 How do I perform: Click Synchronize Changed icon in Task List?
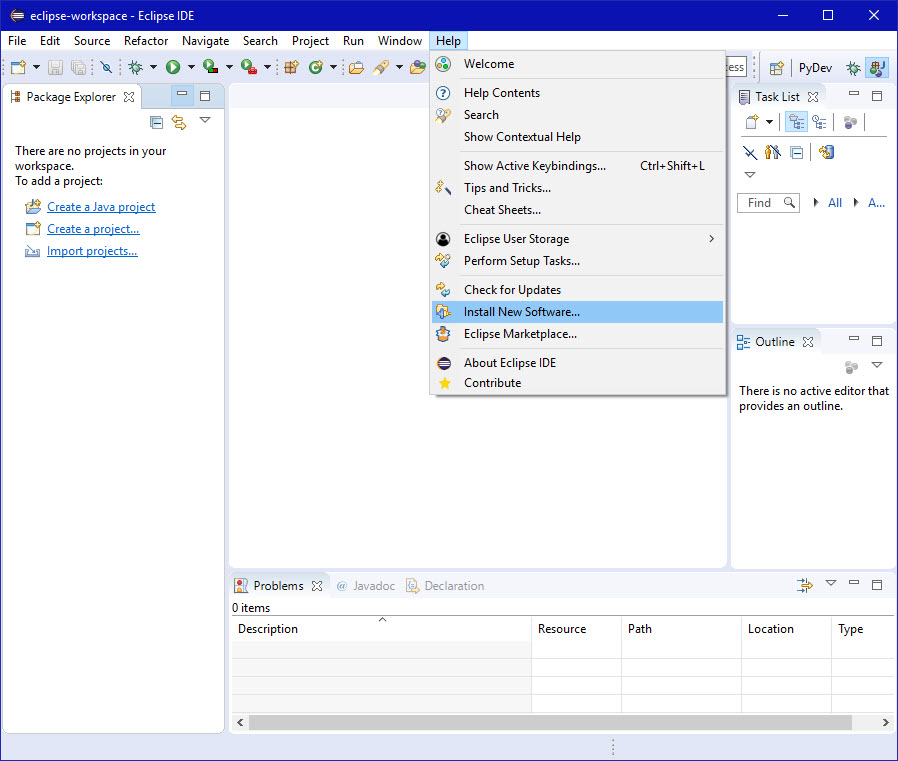(826, 152)
